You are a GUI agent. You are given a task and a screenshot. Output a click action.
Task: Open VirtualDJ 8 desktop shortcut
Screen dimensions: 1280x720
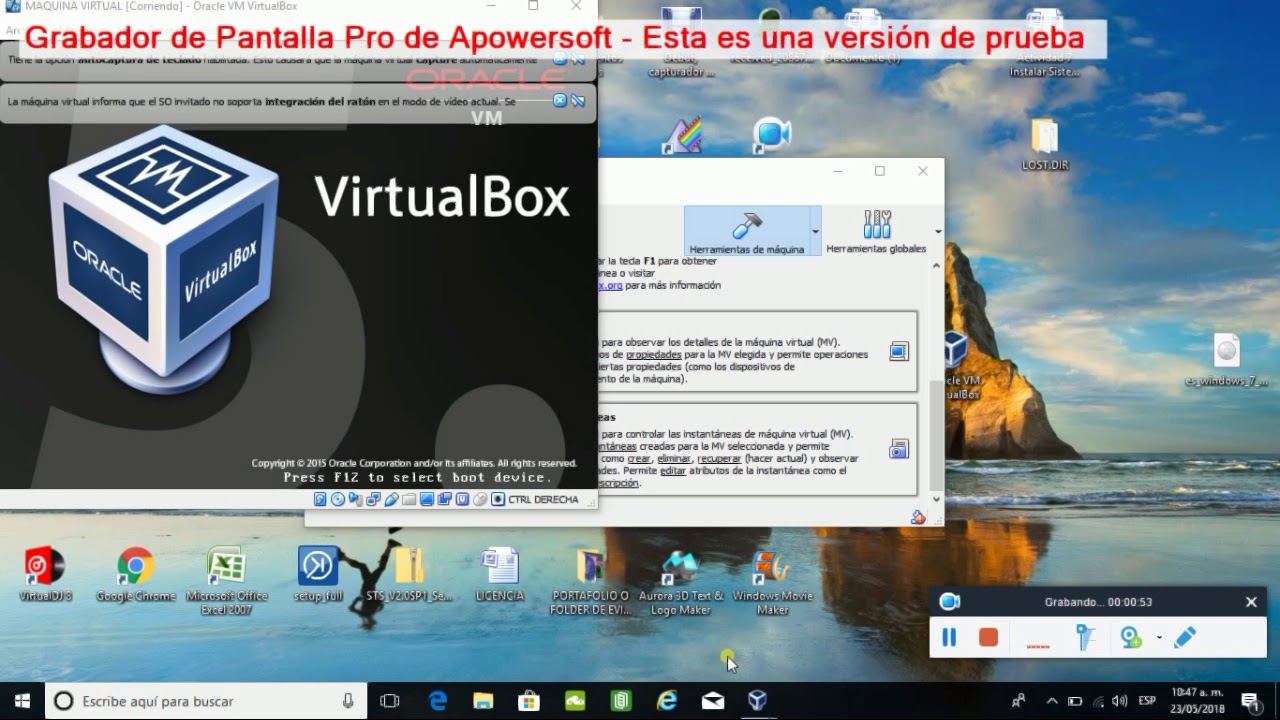click(x=45, y=575)
